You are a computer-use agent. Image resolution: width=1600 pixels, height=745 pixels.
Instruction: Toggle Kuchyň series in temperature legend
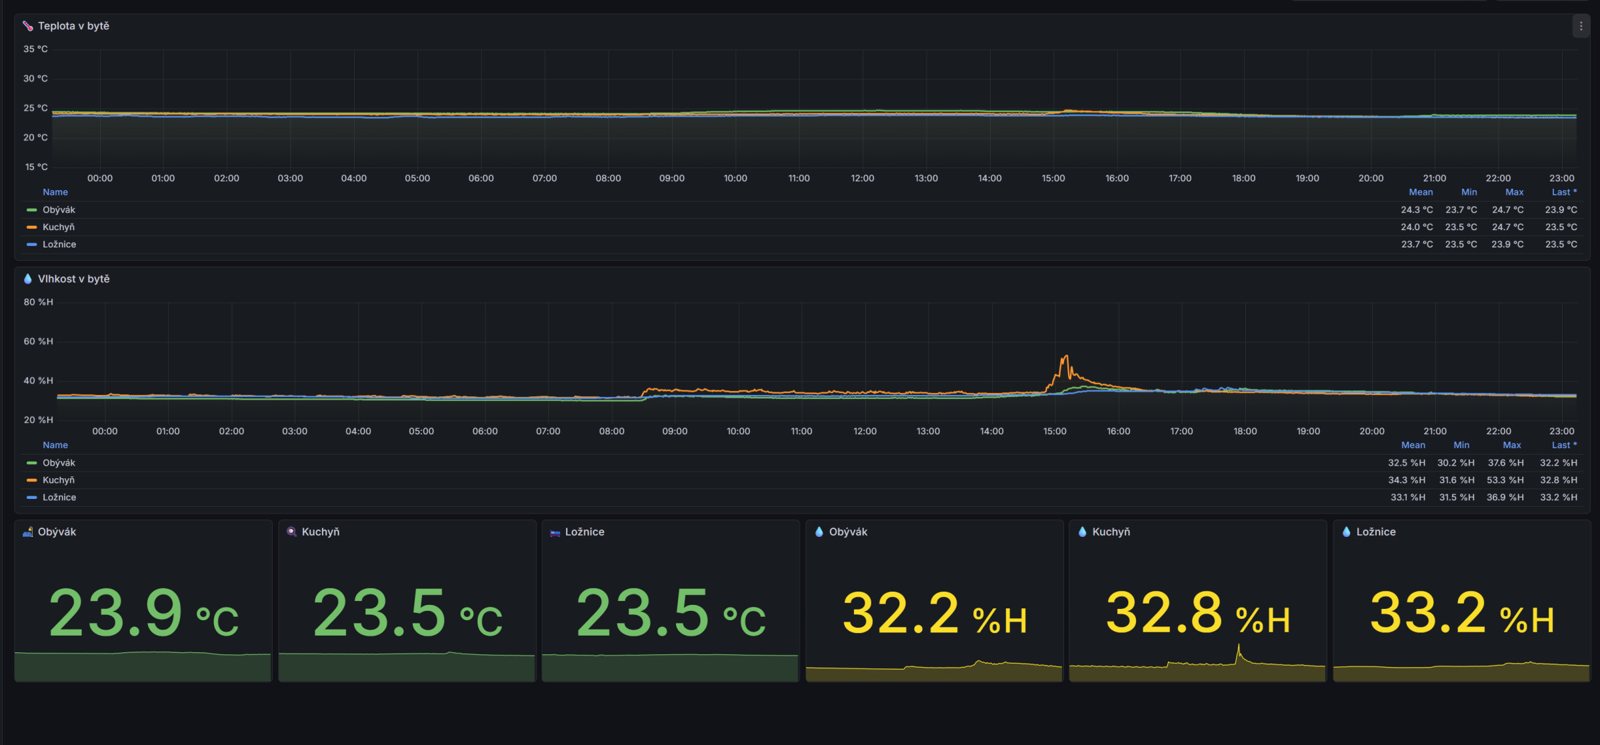pos(58,227)
